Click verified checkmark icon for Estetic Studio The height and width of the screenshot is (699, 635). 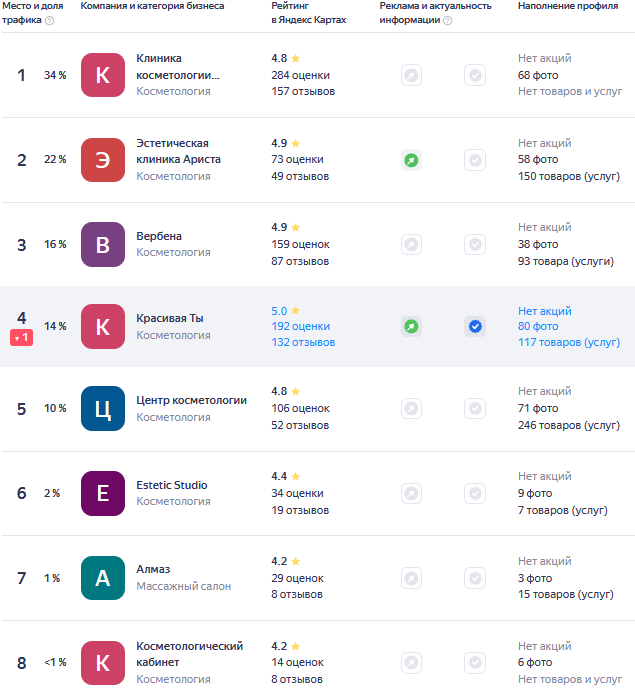tap(475, 493)
